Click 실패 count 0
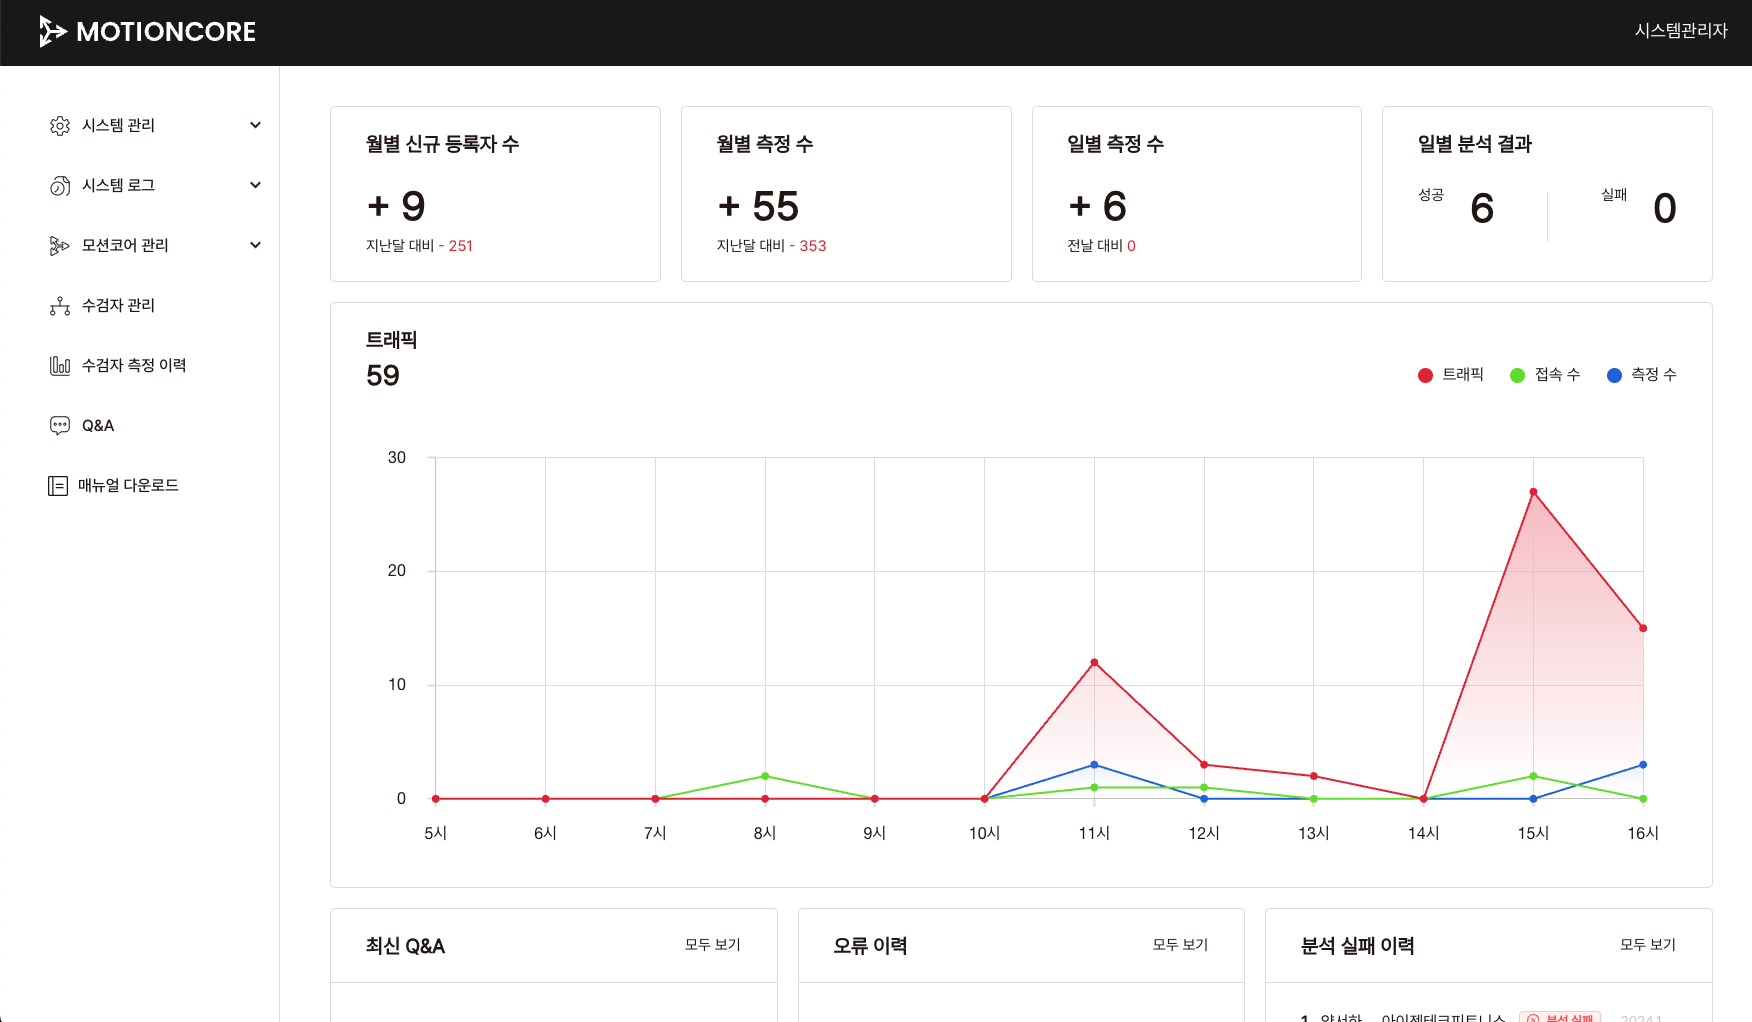This screenshot has width=1752, height=1022. tap(1664, 208)
